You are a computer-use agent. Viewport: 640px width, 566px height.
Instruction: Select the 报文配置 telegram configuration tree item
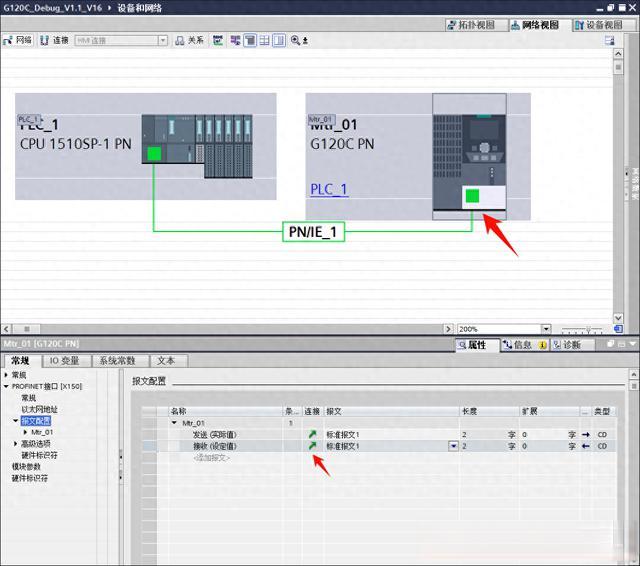tap(36, 421)
